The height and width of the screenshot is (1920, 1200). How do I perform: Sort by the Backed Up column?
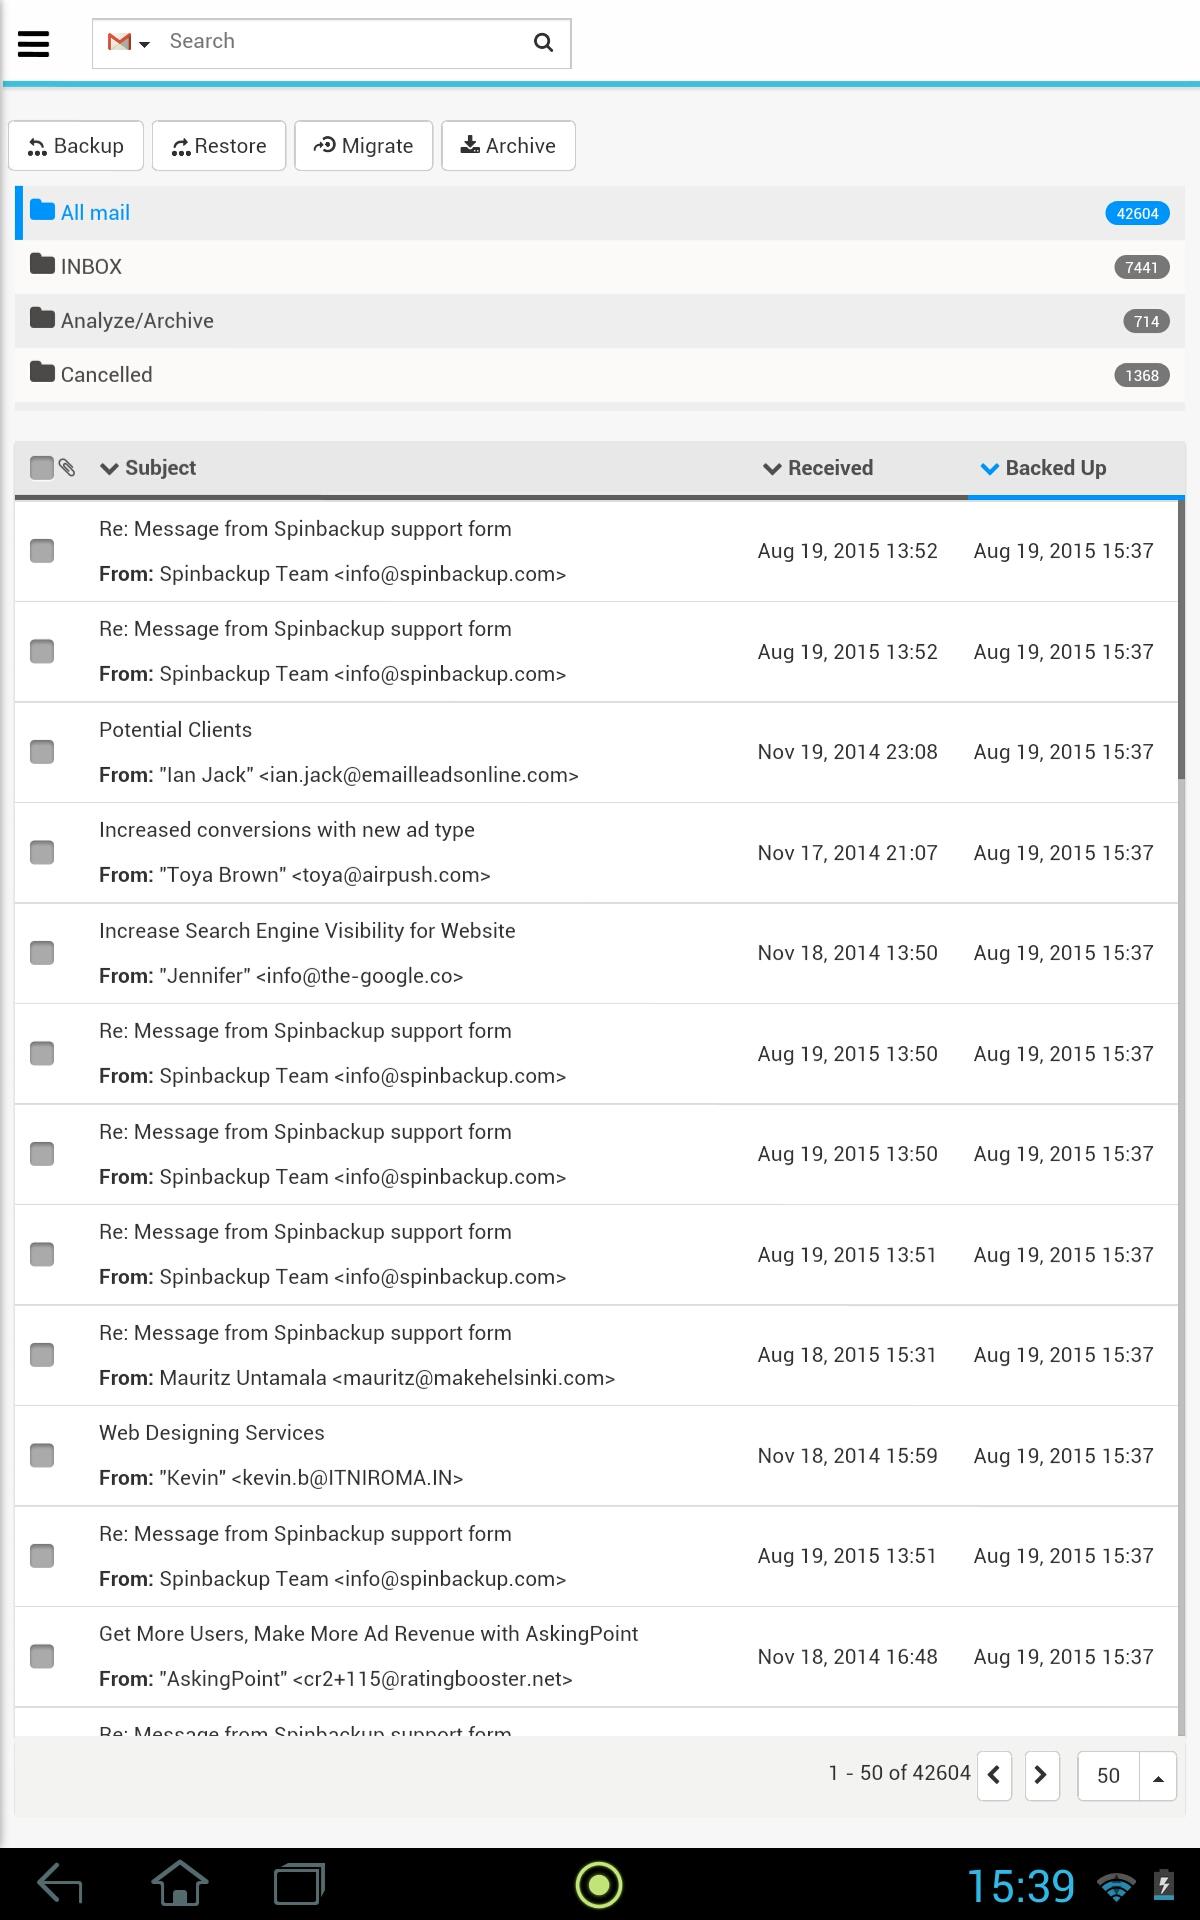pos(1044,468)
